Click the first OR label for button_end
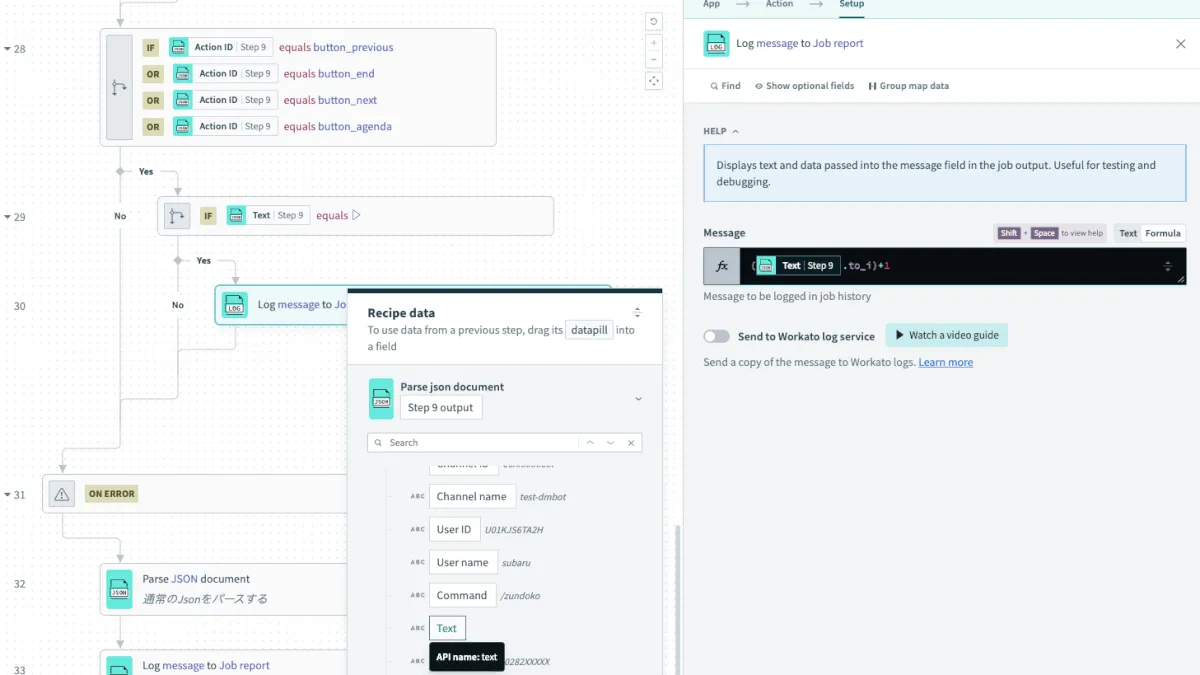Image resolution: width=1200 pixels, height=675 pixels. click(x=153, y=74)
